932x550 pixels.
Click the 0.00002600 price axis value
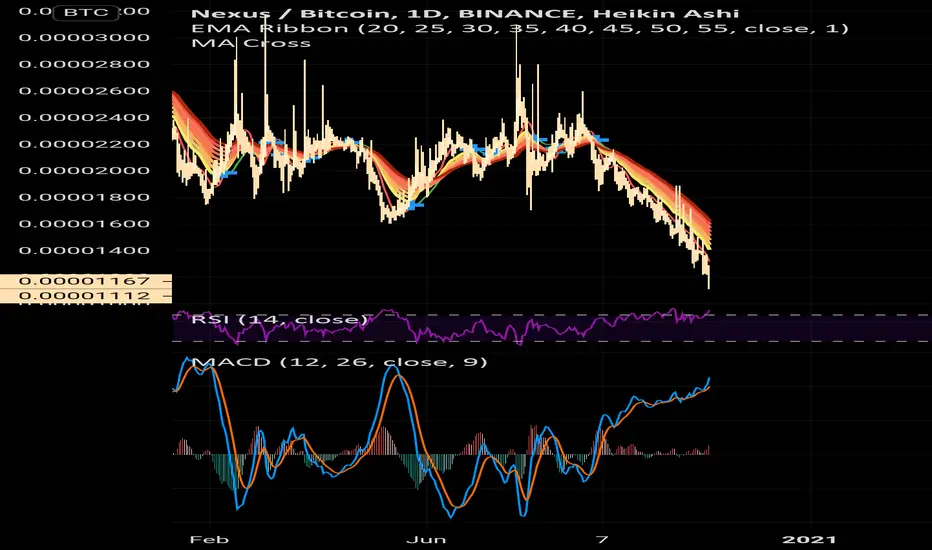(x=84, y=91)
